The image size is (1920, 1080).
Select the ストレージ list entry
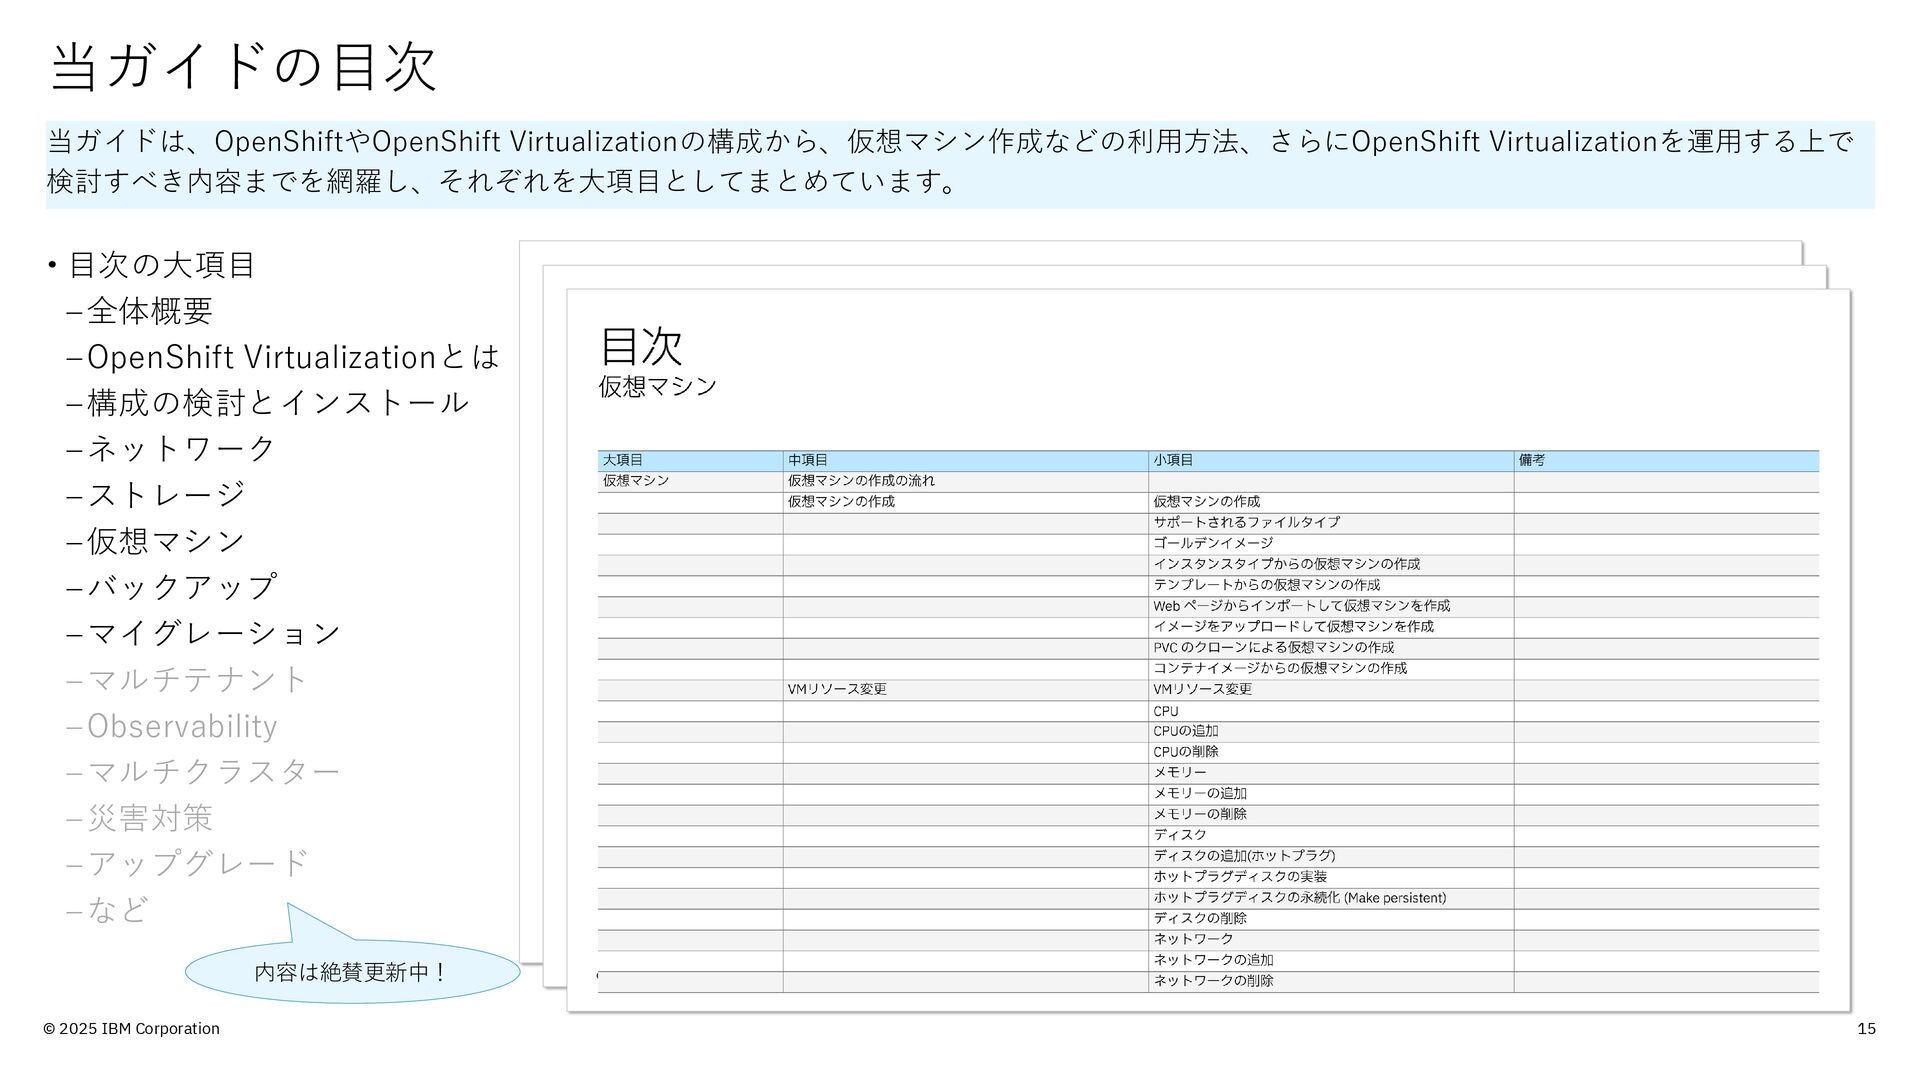pyautogui.click(x=166, y=495)
